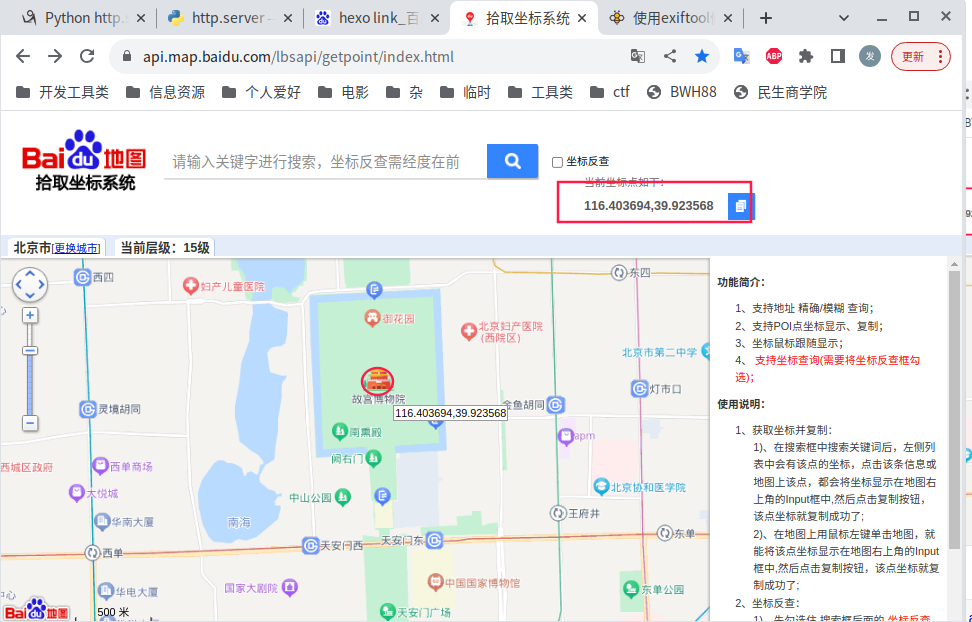This screenshot has width=972, height=622.
Task: Click the 西四 subway station icon
Action: (82, 277)
